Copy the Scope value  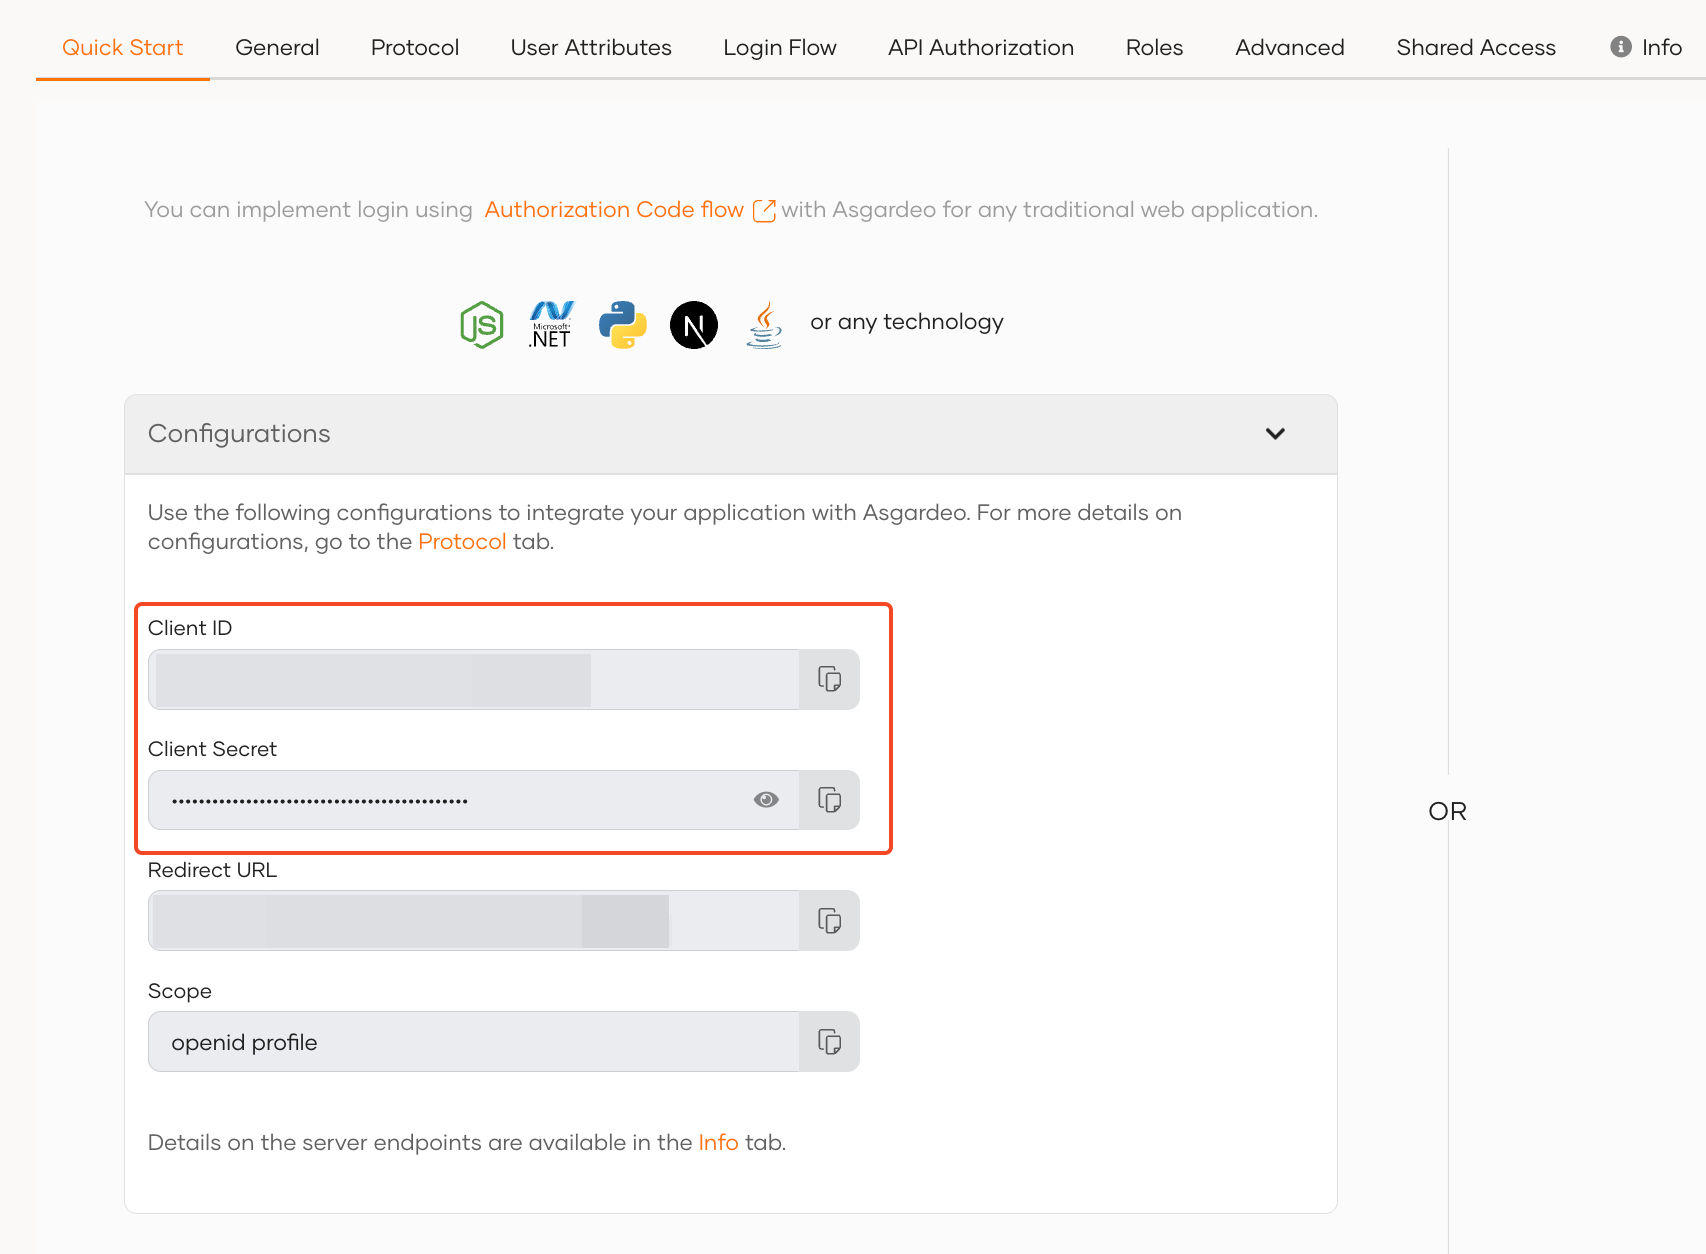pyautogui.click(x=828, y=1041)
